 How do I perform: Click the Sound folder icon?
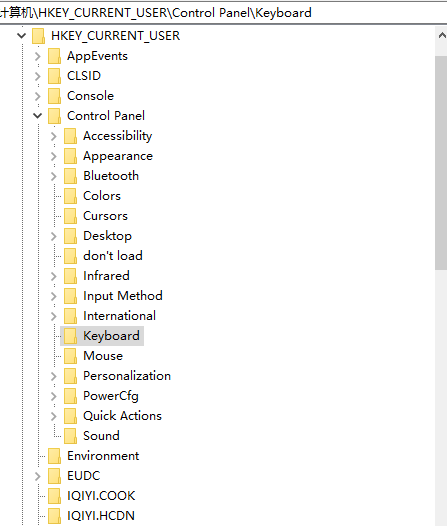[70, 436]
